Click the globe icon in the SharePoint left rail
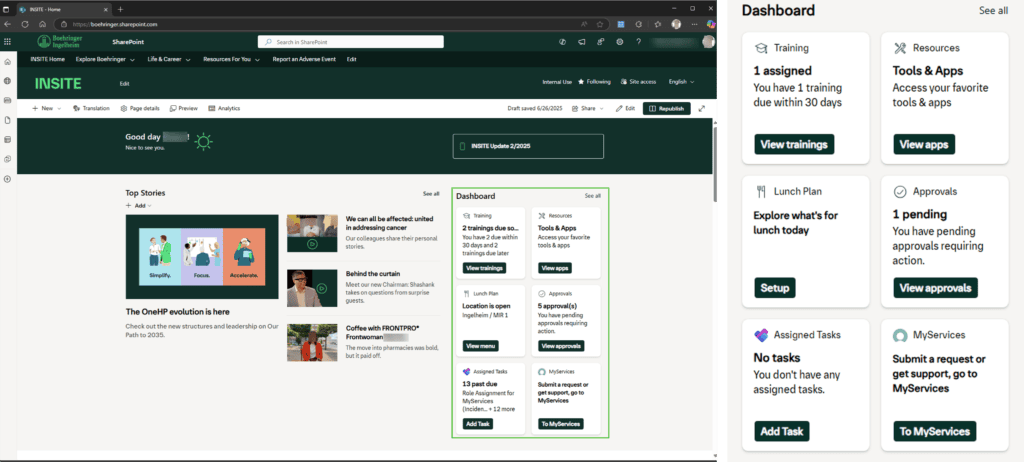The width and height of the screenshot is (1024, 462). coord(7,81)
